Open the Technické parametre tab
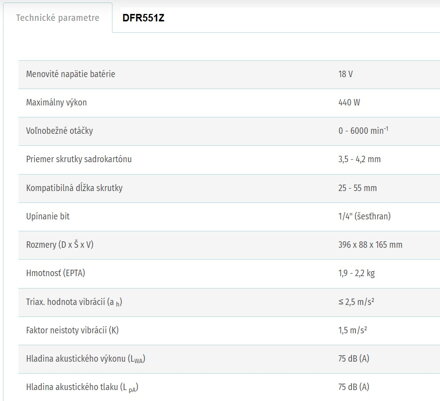This screenshot has height=401, width=440. (x=58, y=18)
